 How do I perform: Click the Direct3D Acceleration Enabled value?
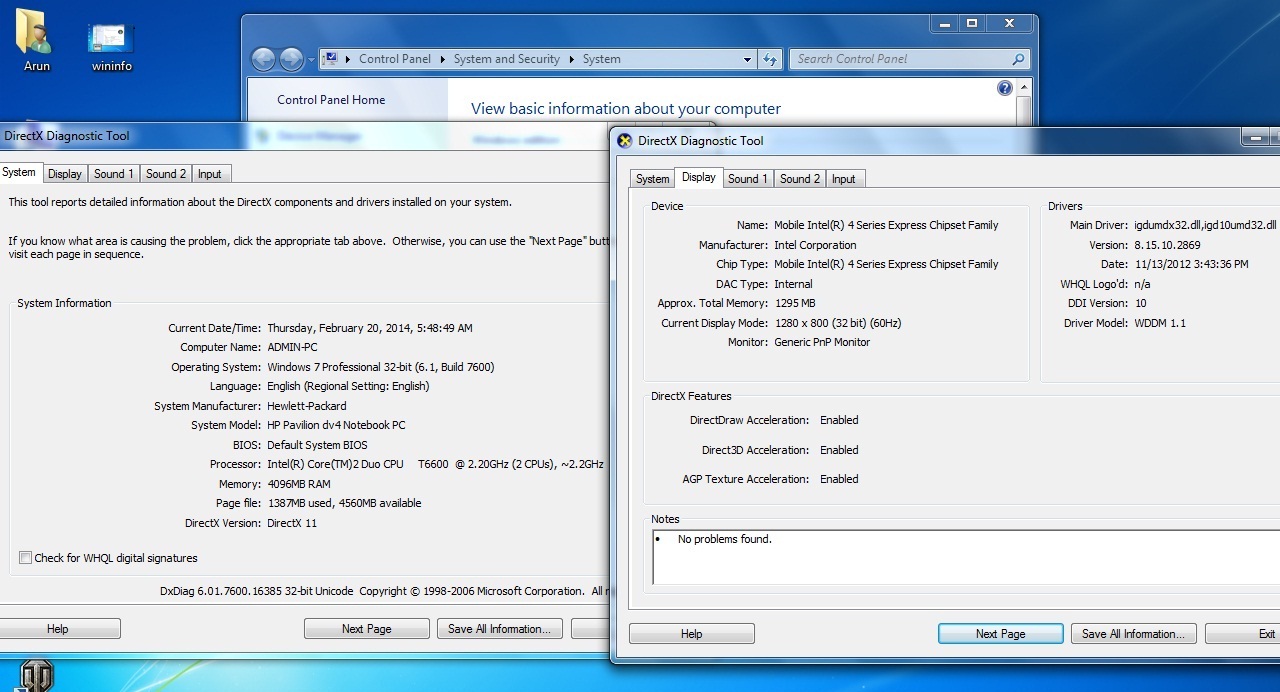839,450
